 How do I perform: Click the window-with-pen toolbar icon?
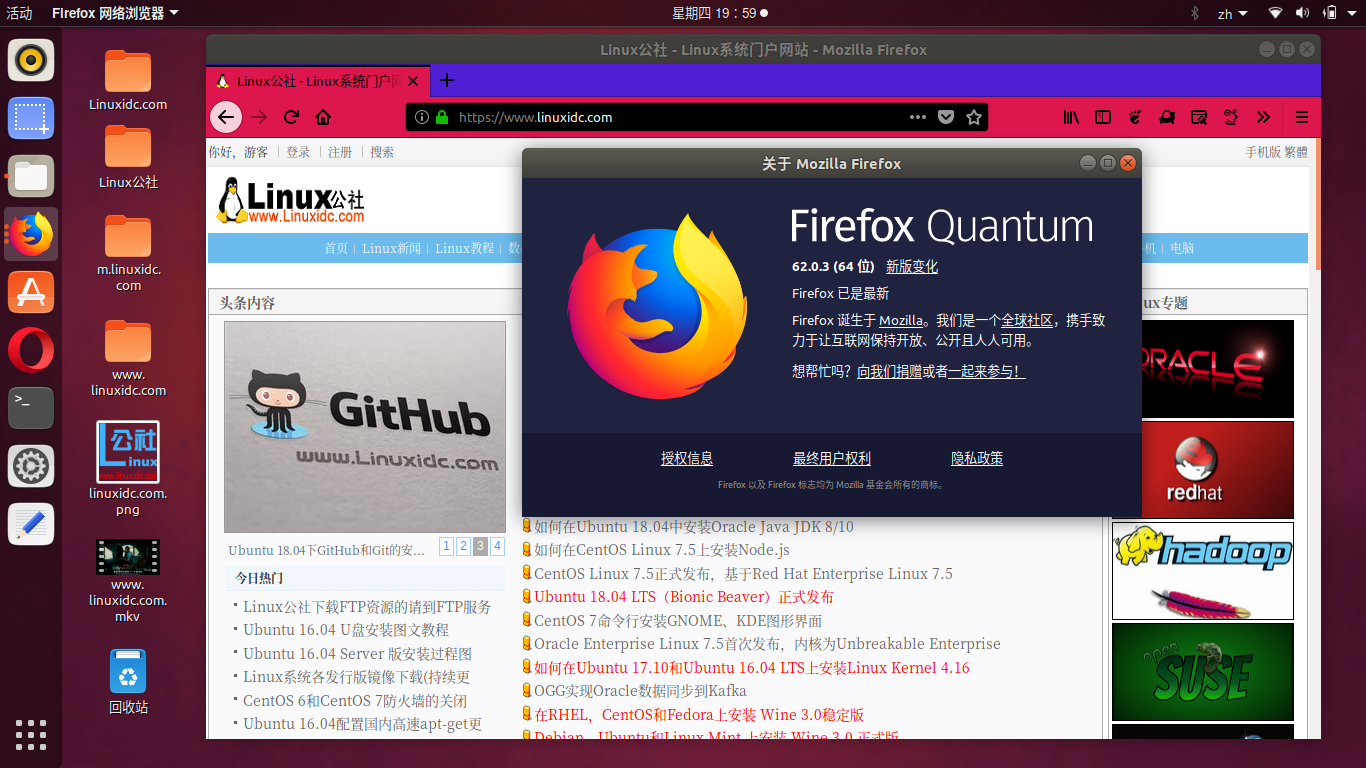click(x=1199, y=117)
